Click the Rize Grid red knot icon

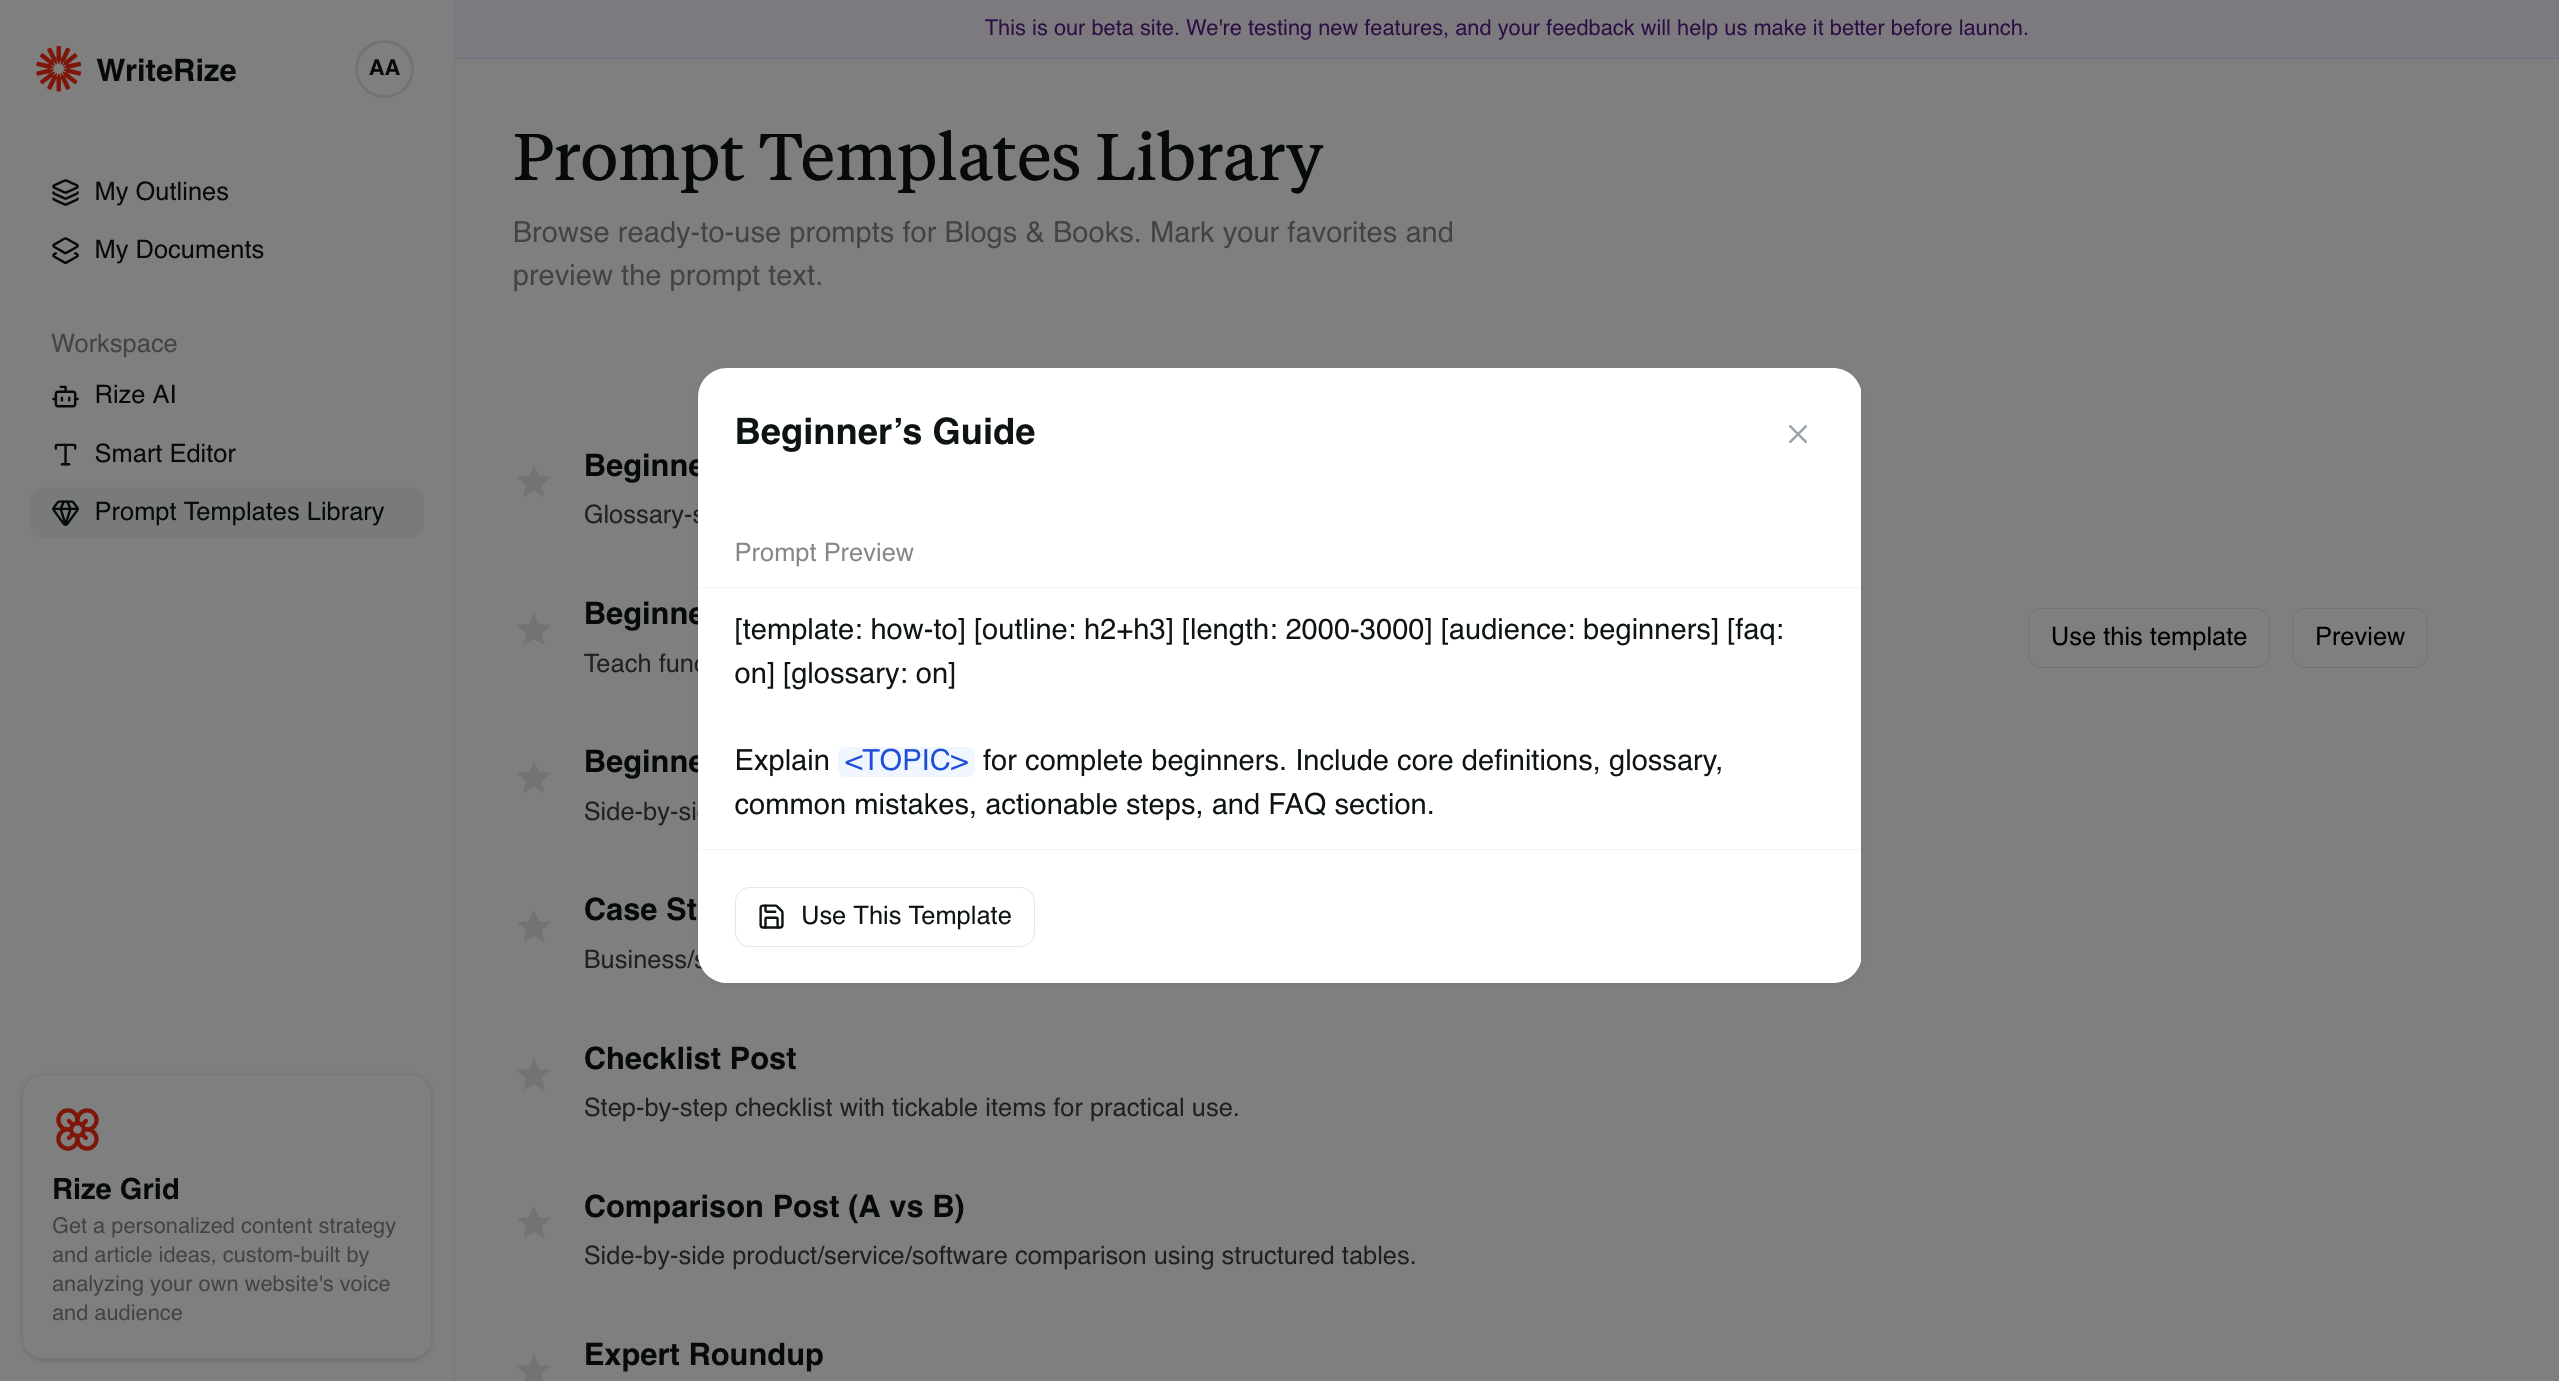77,1129
